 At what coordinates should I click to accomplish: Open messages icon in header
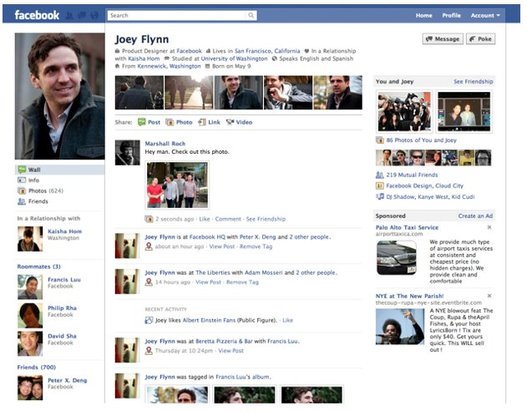[82, 15]
